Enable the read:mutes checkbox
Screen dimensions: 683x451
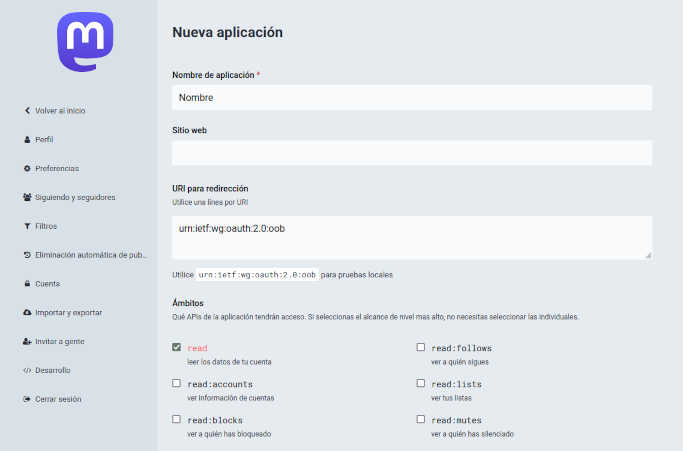click(x=421, y=419)
